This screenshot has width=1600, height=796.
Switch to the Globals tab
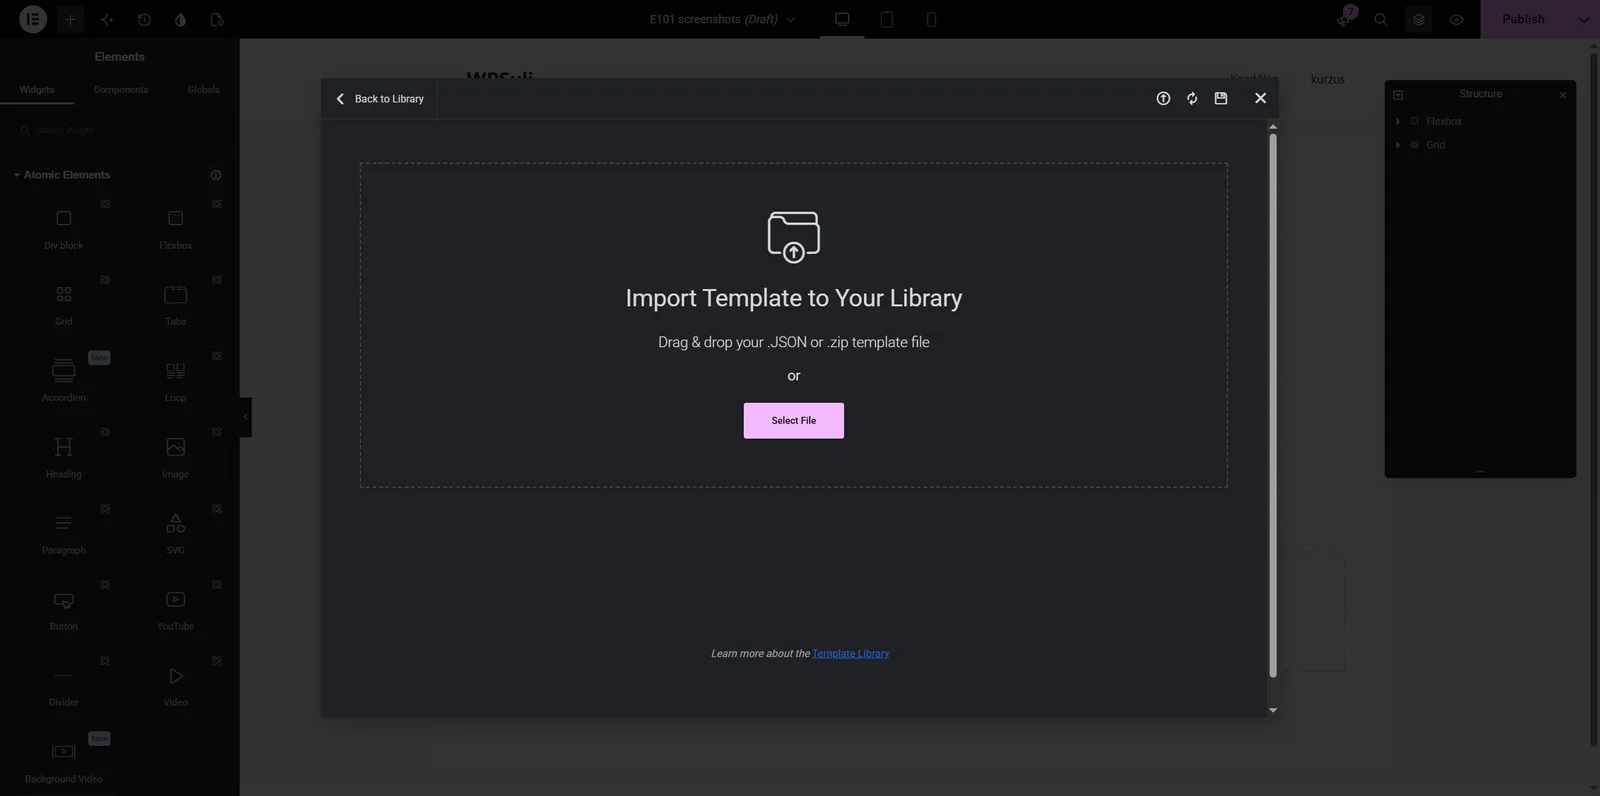pos(203,90)
